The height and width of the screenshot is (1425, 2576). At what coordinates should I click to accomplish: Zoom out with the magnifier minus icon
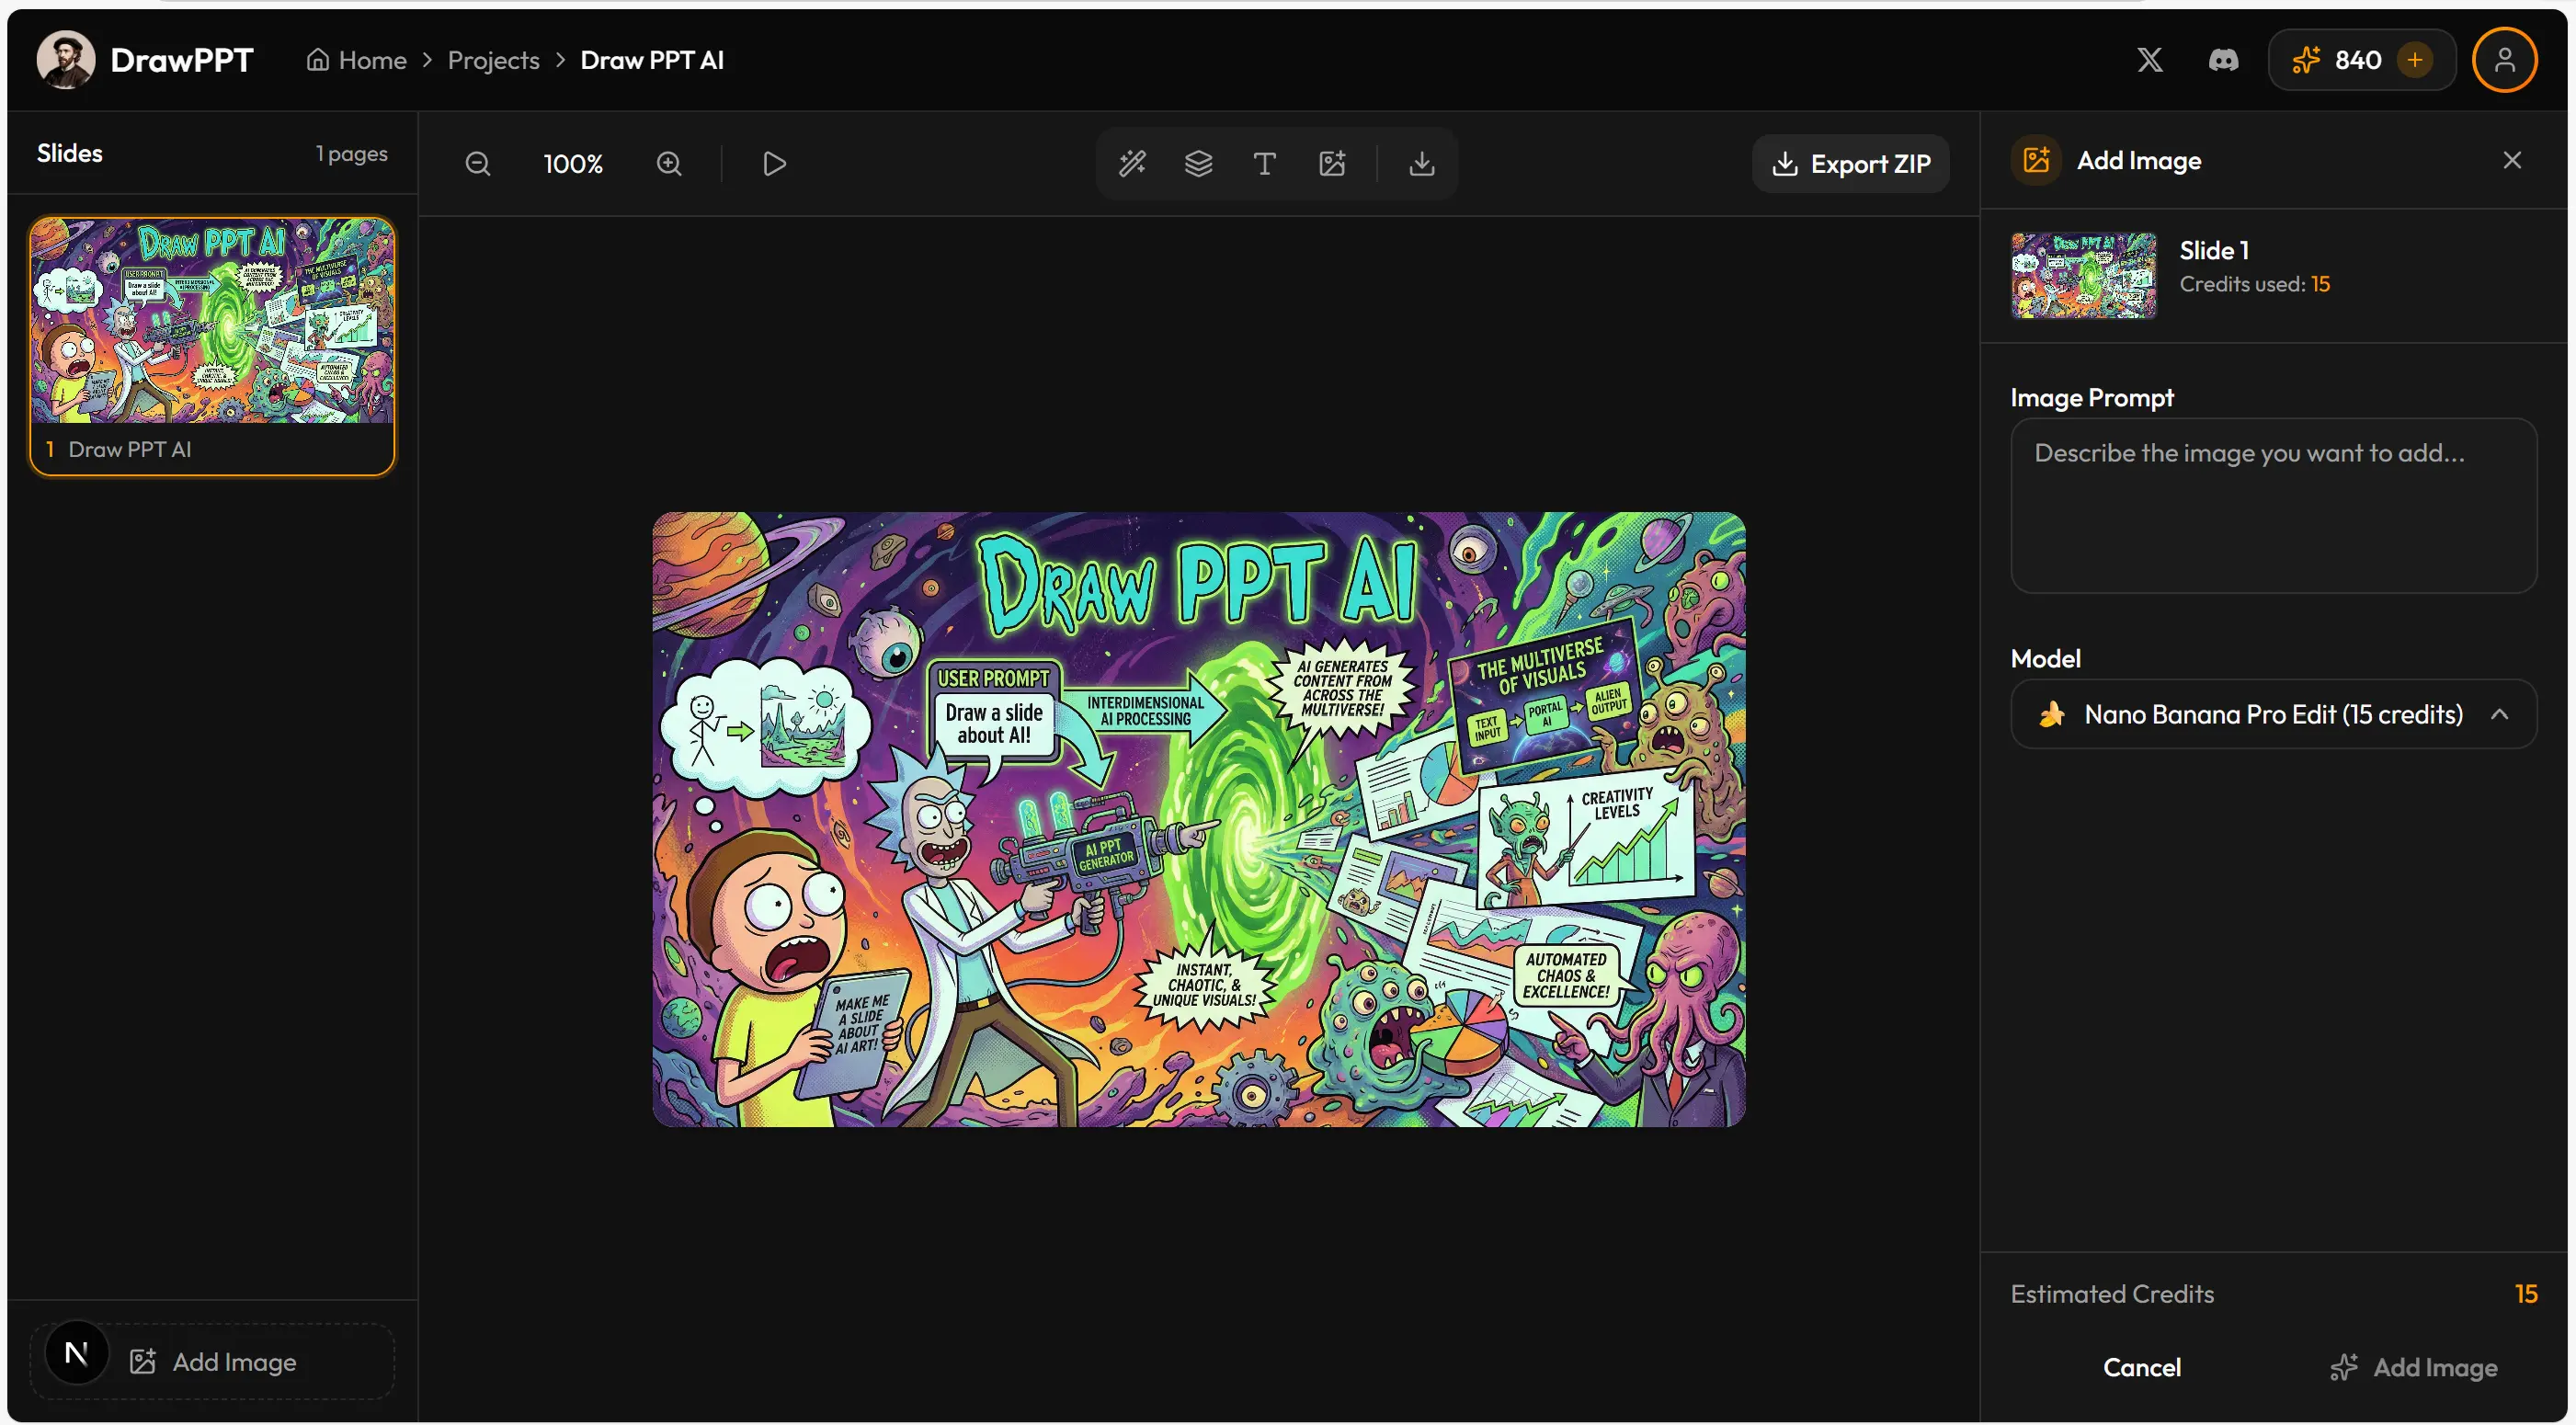pos(478,163)
